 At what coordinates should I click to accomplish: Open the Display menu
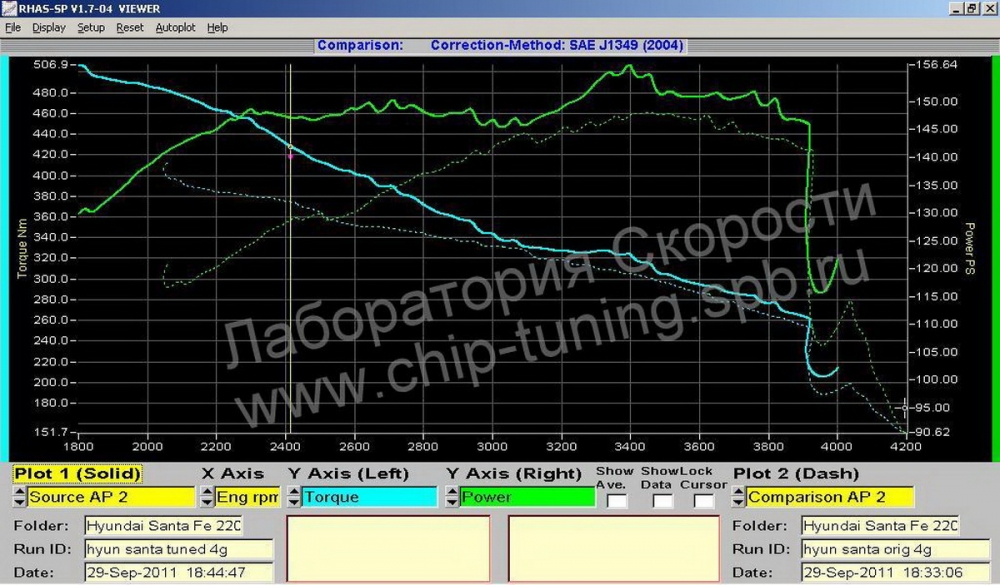coord(48,27)
